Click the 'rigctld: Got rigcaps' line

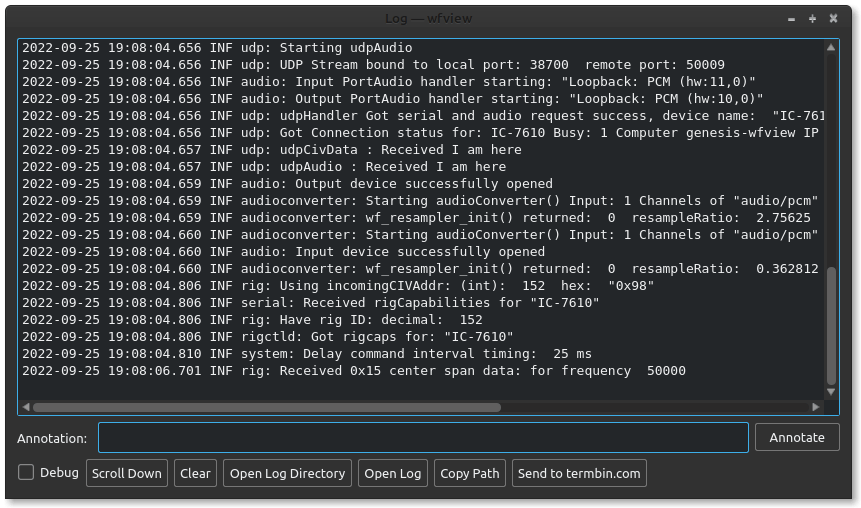tap(268, 337)
